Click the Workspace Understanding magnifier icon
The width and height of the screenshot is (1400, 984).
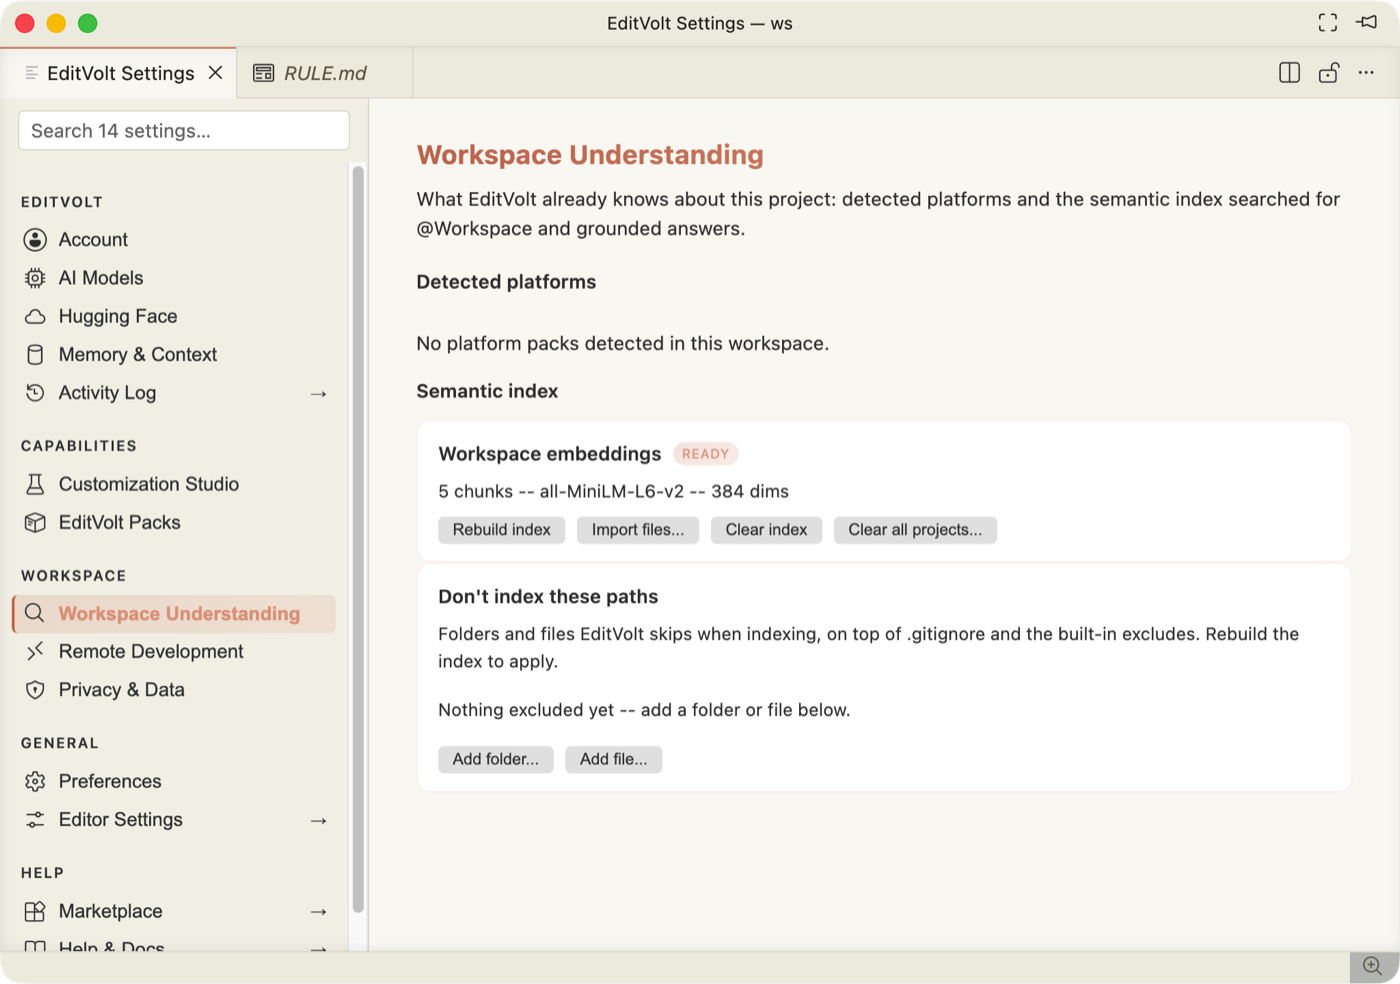(x=35, y=613)
